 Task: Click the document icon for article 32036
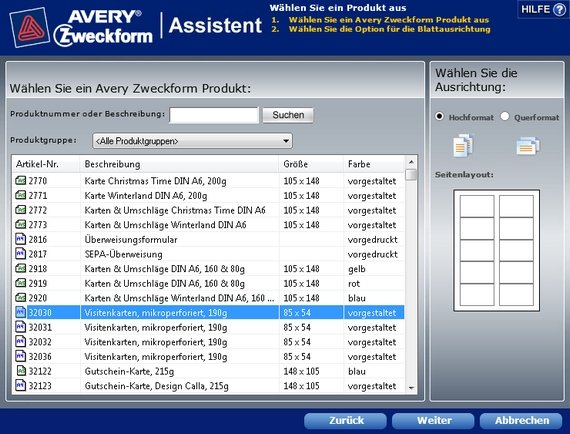(x=21, y=356)
